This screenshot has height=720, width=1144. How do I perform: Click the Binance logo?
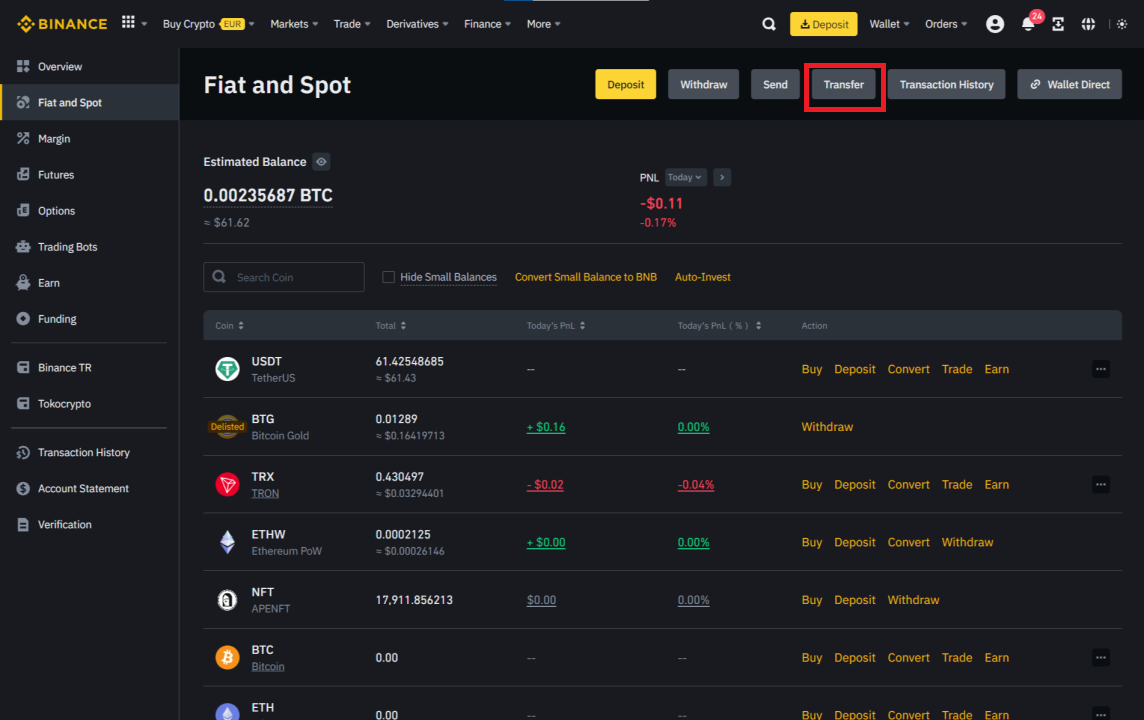point(62,24)
